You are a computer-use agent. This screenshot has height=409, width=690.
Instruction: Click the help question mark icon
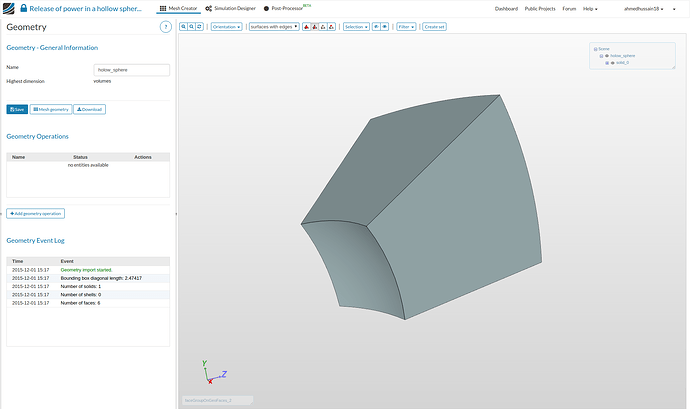pyautogui.click(x=165, y=26)
